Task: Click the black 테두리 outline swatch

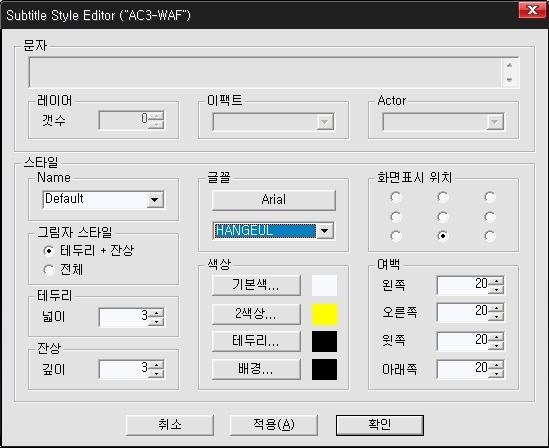Action: (324, 342)
